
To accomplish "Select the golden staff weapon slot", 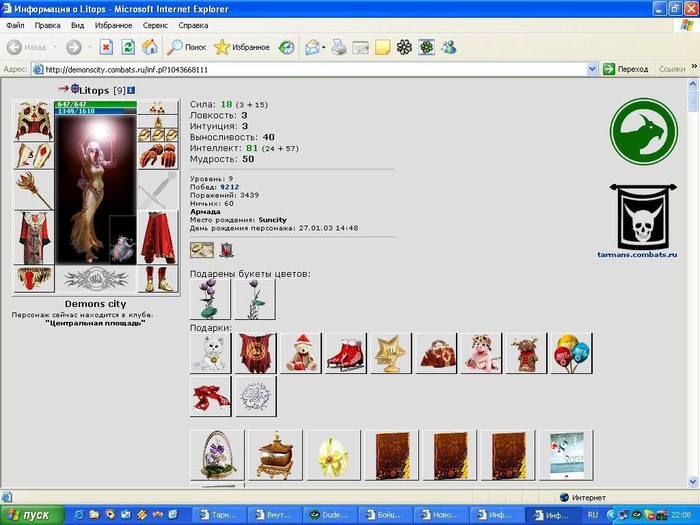I will point(33,189).
